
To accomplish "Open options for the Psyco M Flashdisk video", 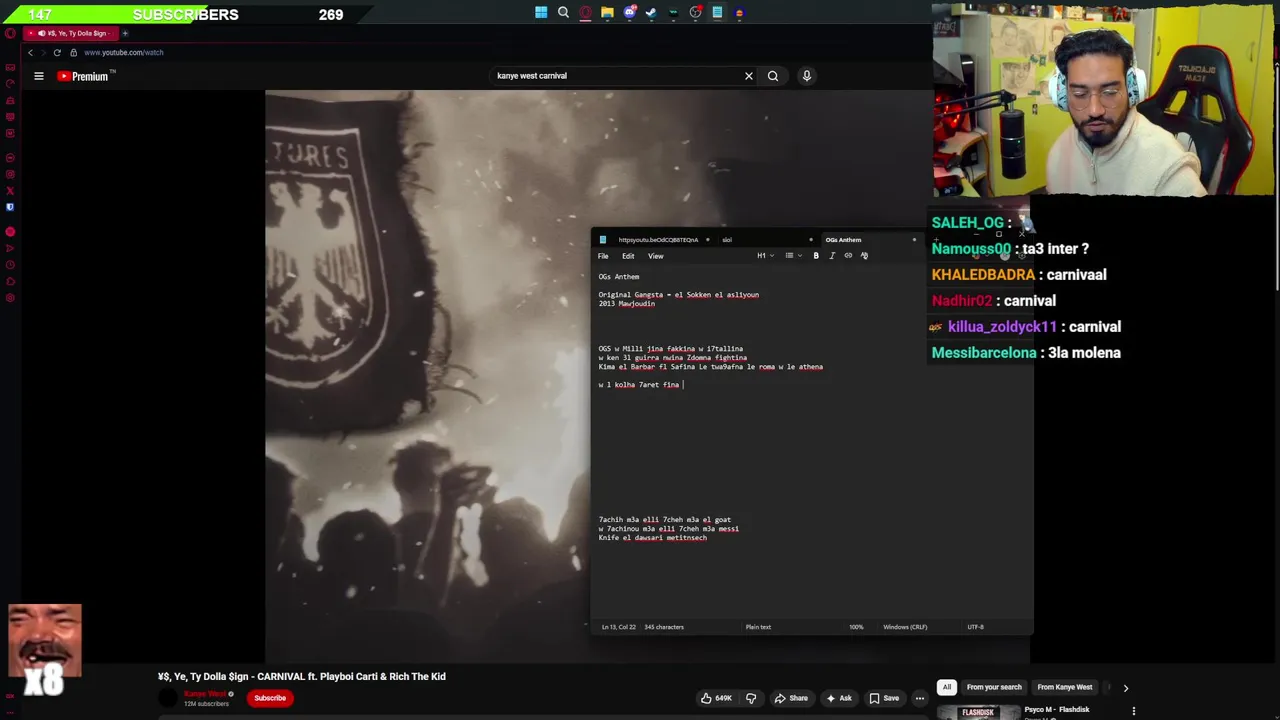I will [1133, 711].
